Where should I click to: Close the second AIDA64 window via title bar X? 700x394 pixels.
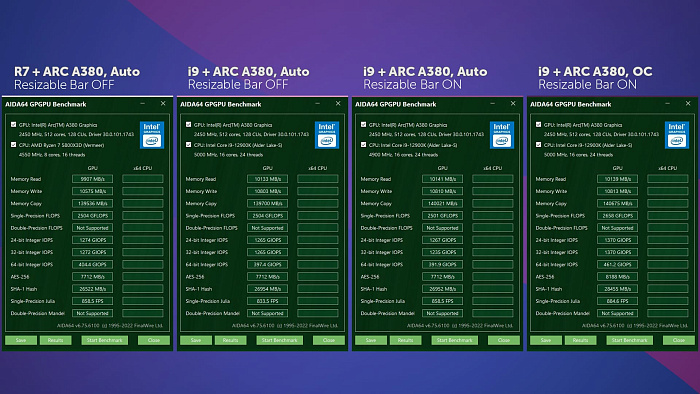click(338, 104)
